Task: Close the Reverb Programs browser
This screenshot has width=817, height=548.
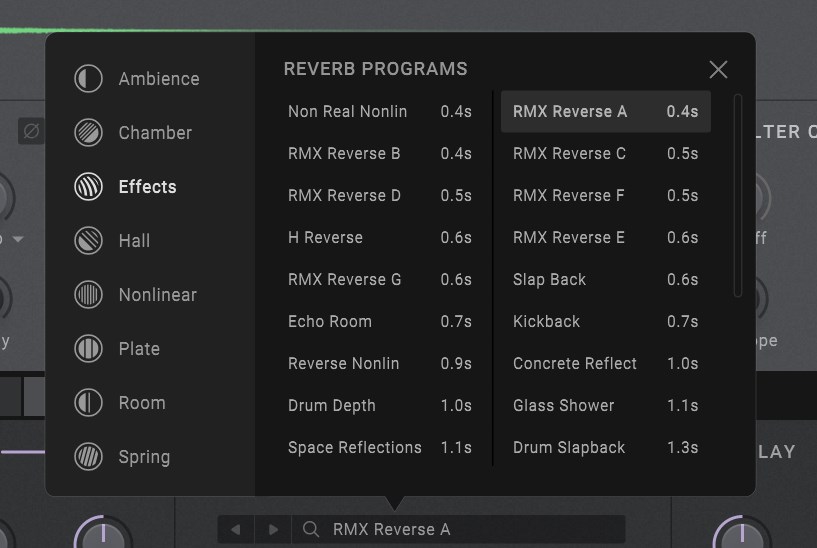Action: 718,69
